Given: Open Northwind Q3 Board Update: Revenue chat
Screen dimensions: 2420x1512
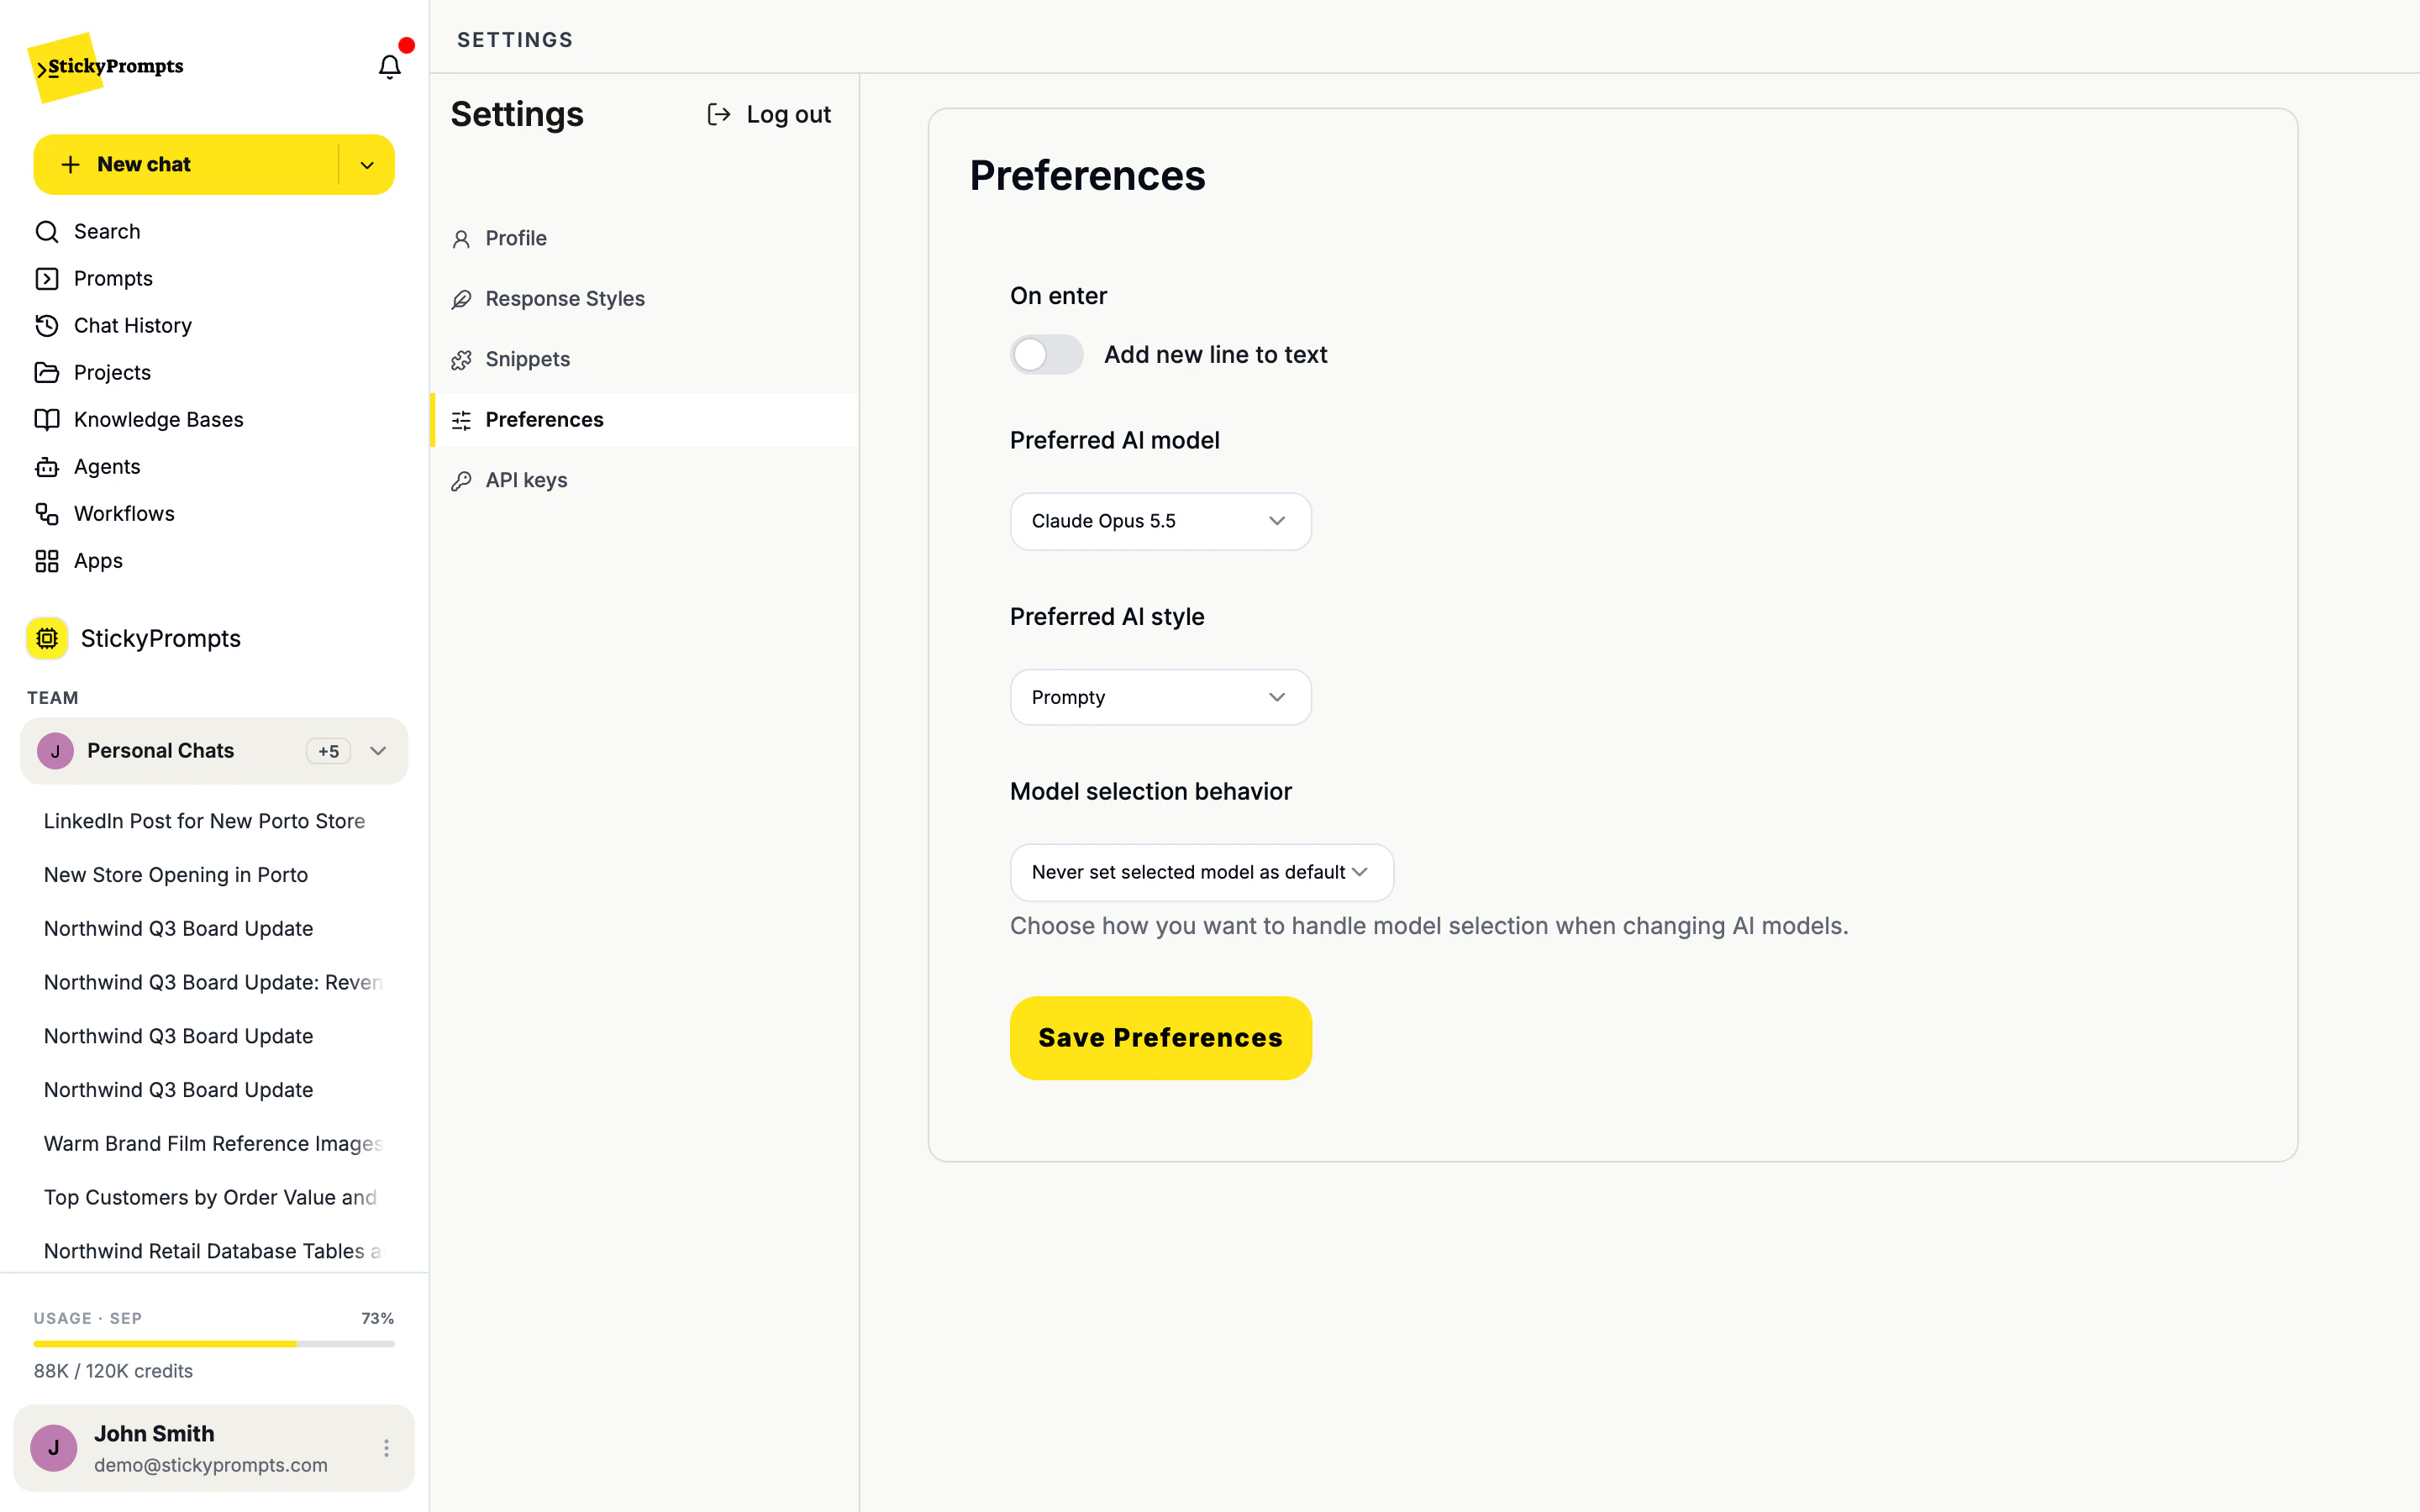Looking at the screenshot, I should pos(214,983).
